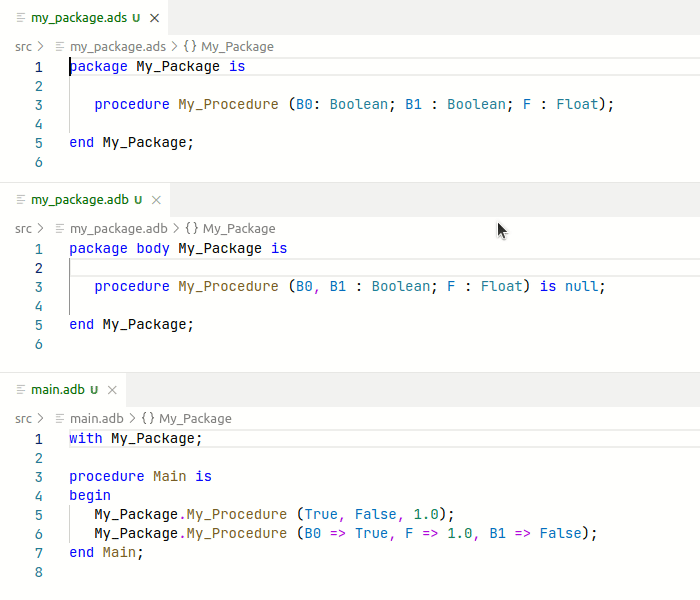Open src breadcrumb in my_package.ads editor

23,46
